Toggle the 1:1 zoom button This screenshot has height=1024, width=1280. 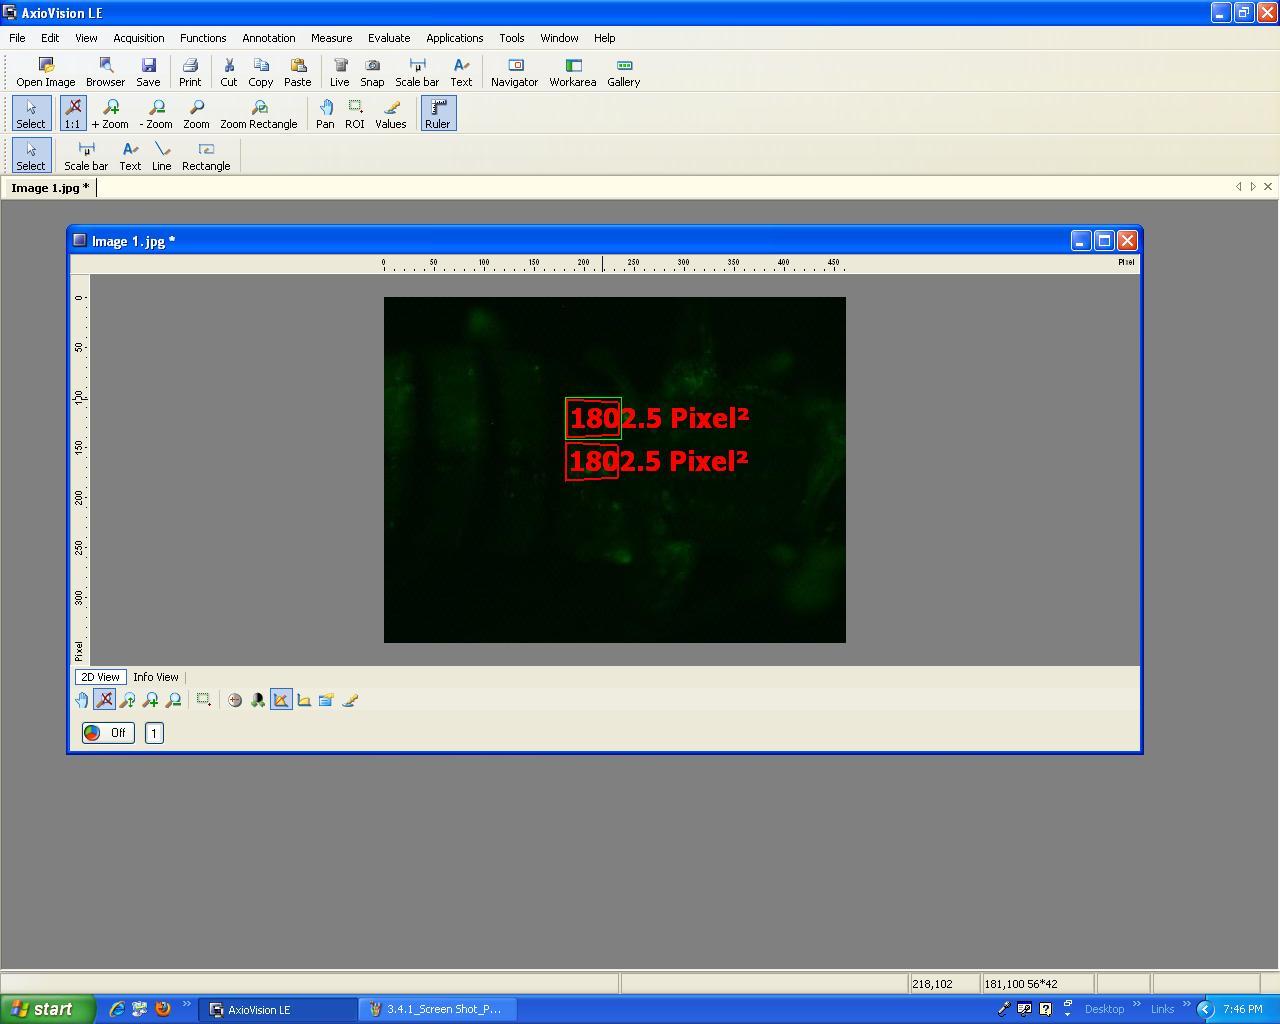click(72, 114)
